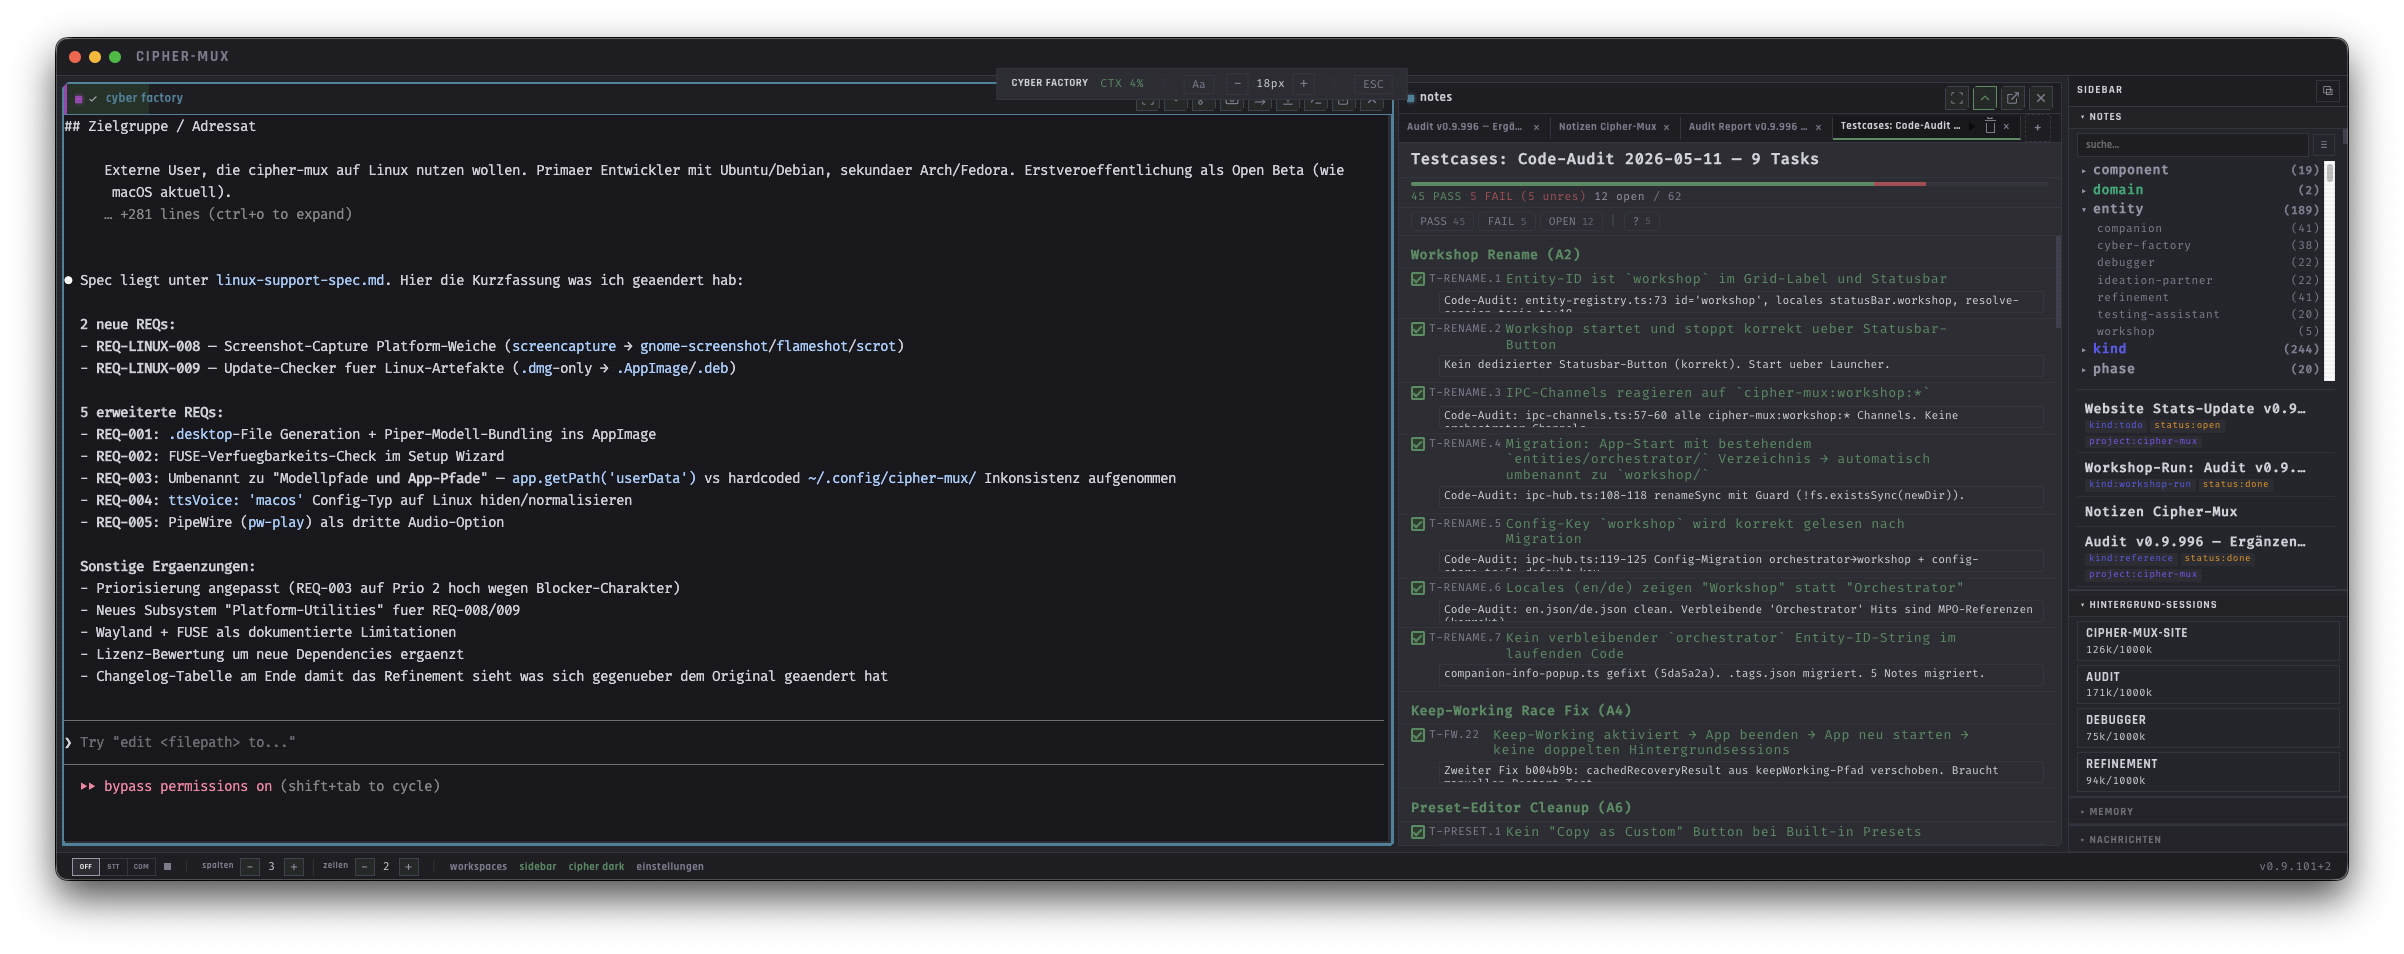Viewport: 2404px width, 954px height.
Task: Click the Aa font button
Action: pyautogui.click(x=1198, y=84)
